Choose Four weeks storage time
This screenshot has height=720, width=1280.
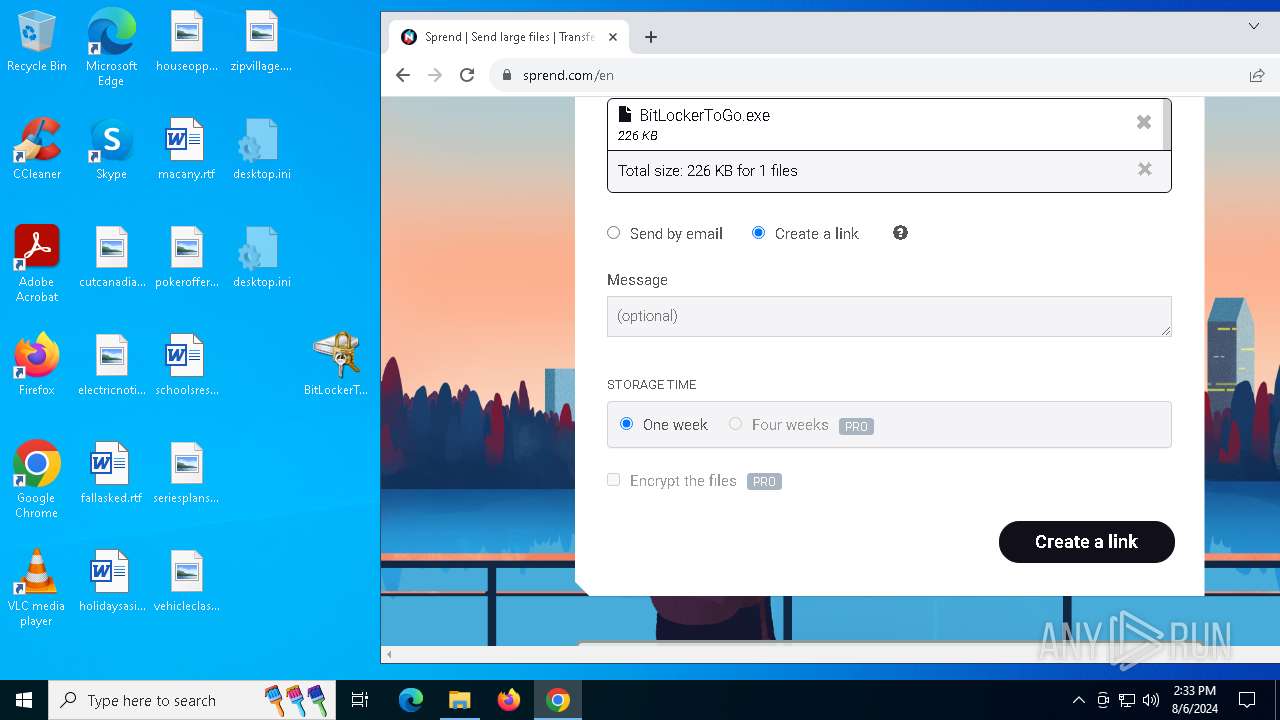[x=736, y=424]
